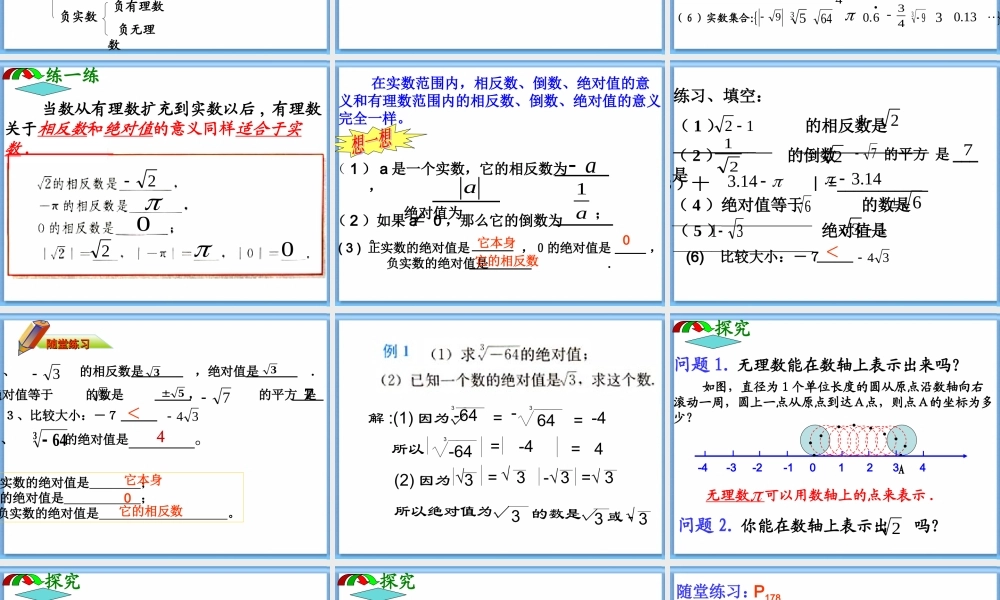
Task: Click the number line diagram with rolling circles
Action: coord(832,448)
